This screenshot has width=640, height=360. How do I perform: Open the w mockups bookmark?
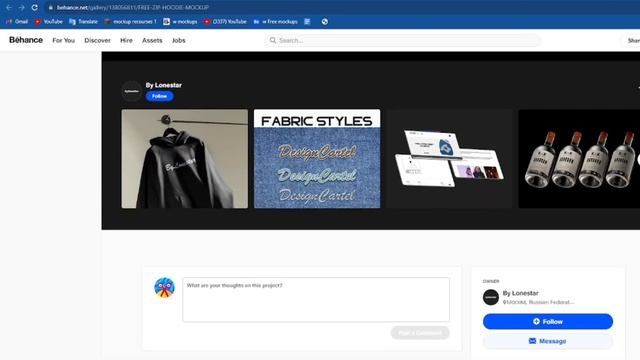click(180, 22)
